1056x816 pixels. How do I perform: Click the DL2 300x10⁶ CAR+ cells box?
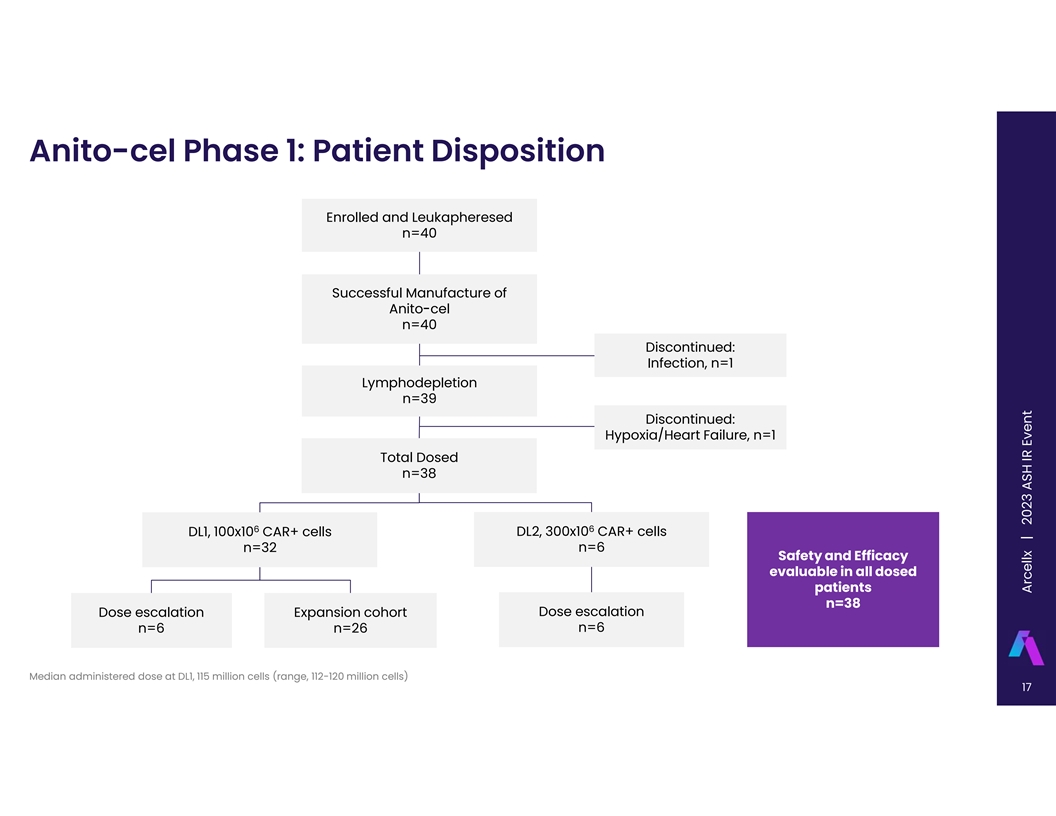591,539
